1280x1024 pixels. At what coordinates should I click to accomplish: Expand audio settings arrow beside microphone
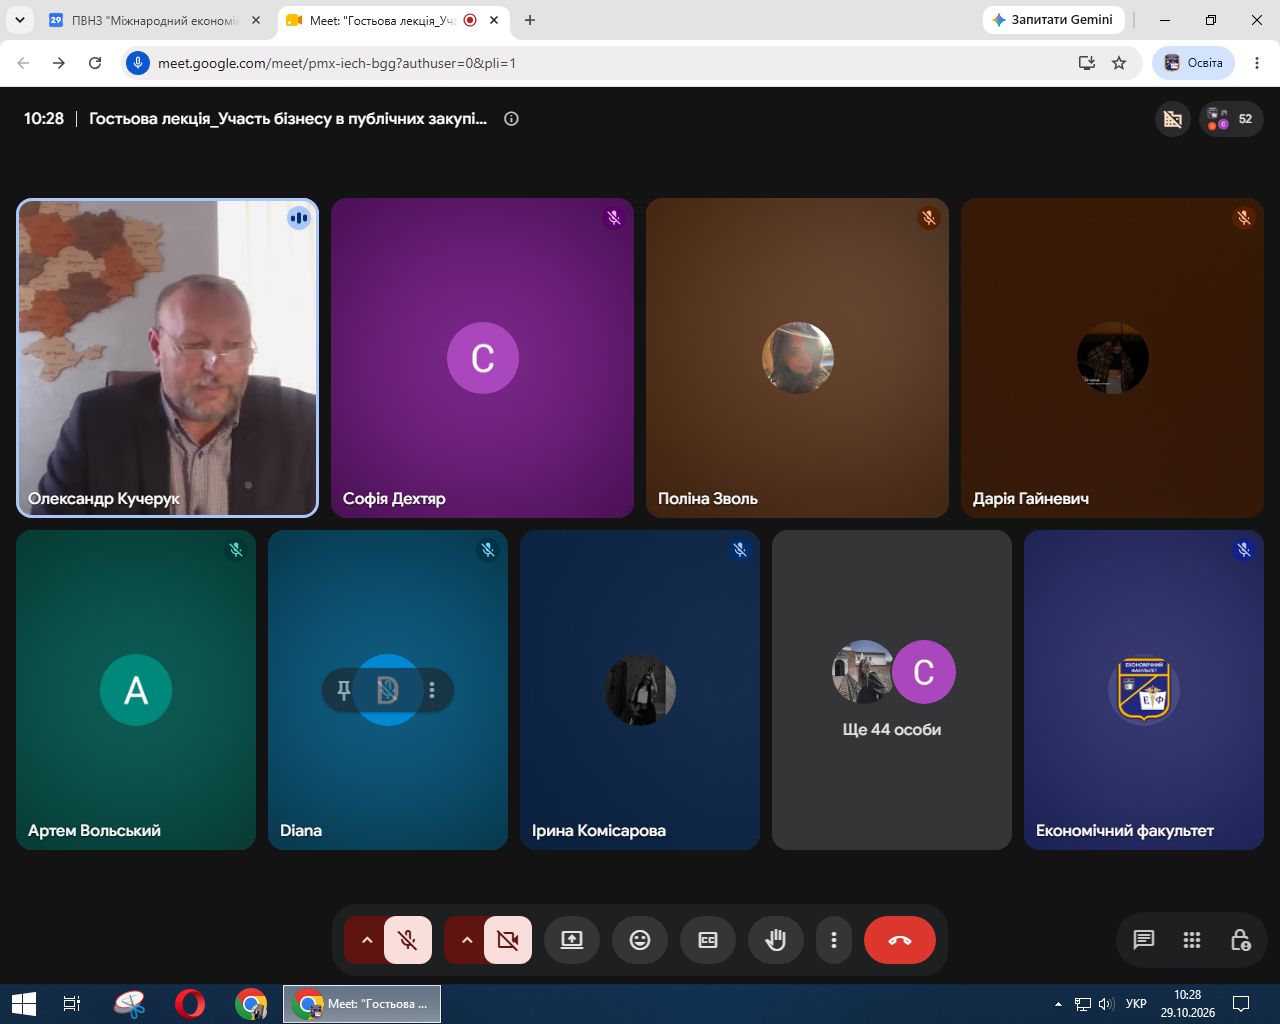[x=366, y=940]
